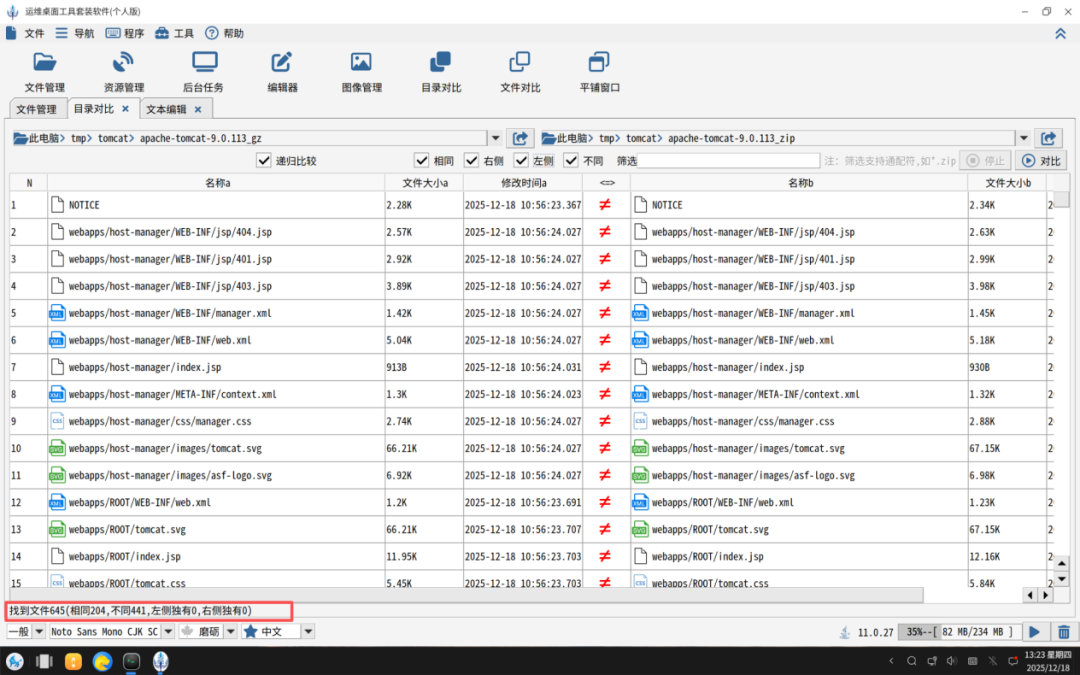
Task: Open the browser icon in the taskbar
Action: [x=103, y=662]
